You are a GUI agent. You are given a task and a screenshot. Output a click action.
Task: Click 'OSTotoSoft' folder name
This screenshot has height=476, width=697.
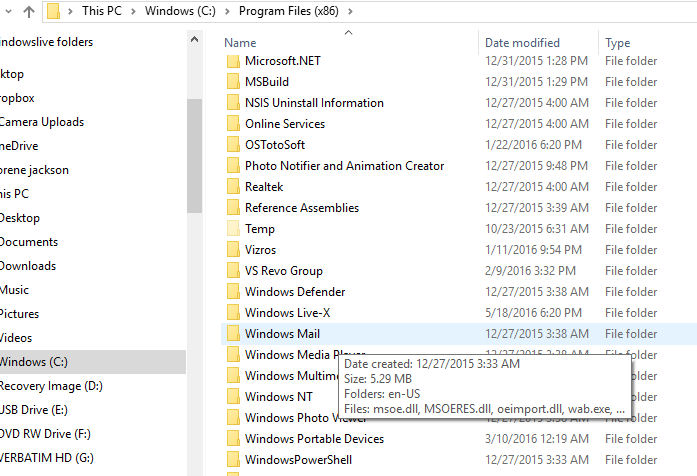(275, 144)
